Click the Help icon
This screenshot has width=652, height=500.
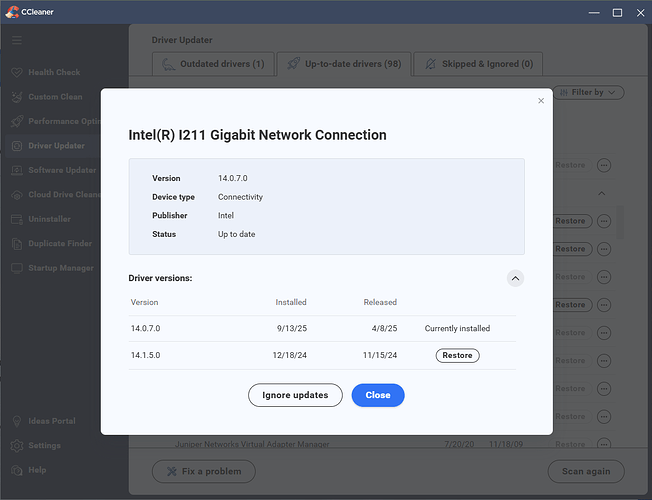(x=17, y=470)
